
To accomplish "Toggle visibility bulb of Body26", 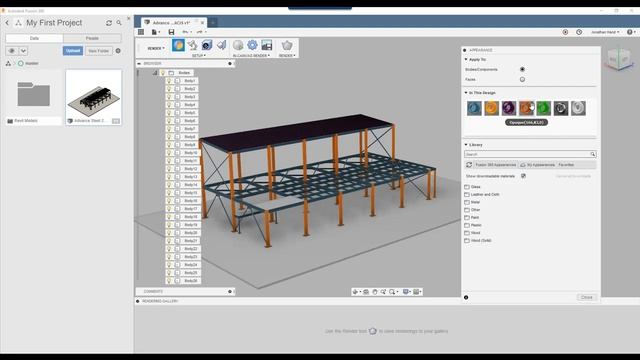I will click(169, 281).
